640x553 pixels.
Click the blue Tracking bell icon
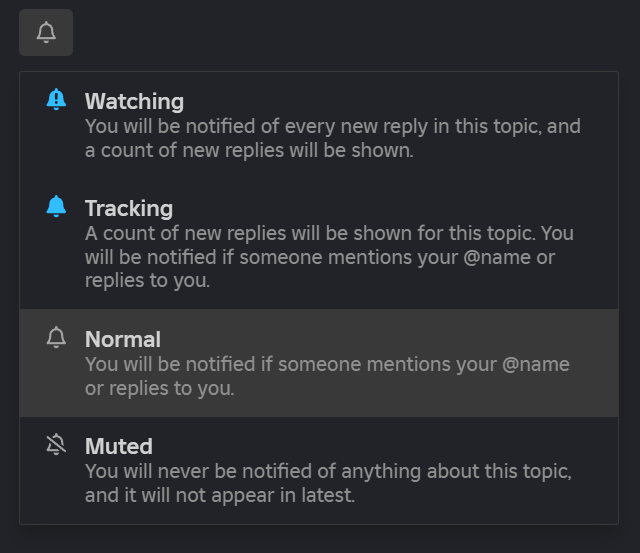click(56, 207)
